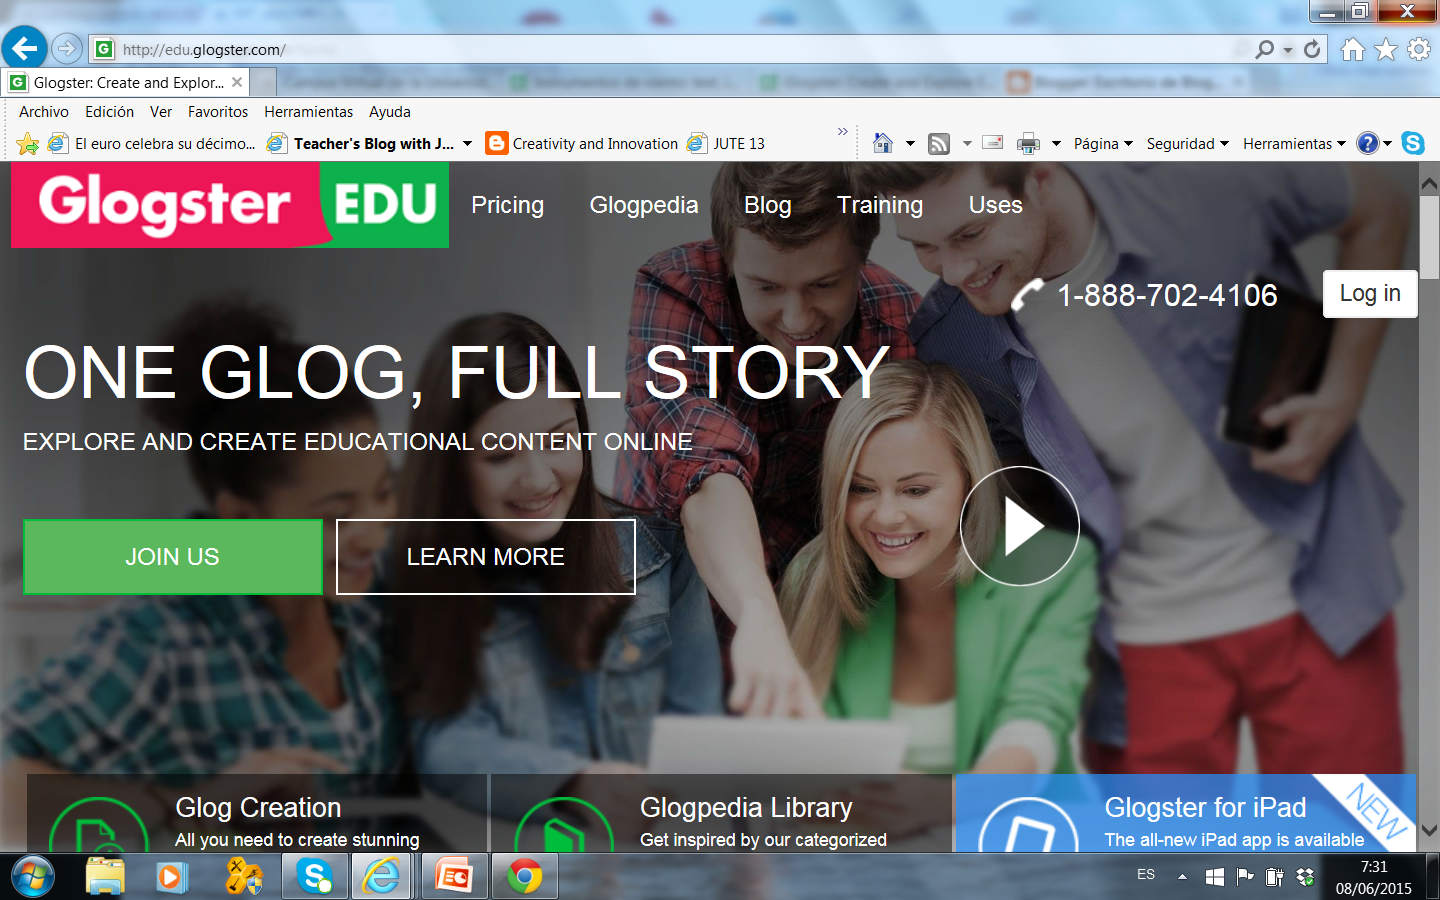Open the JUTE 13 favorite
This screenshot has height=900, width=1440.
pos(726,144)
